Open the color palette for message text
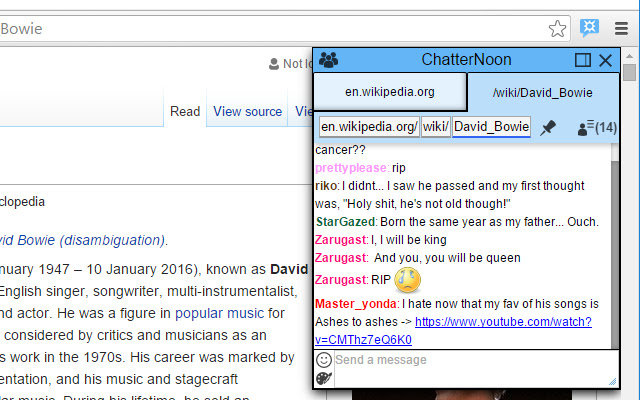Screen dimensions: 640x400 pos(324,378)
